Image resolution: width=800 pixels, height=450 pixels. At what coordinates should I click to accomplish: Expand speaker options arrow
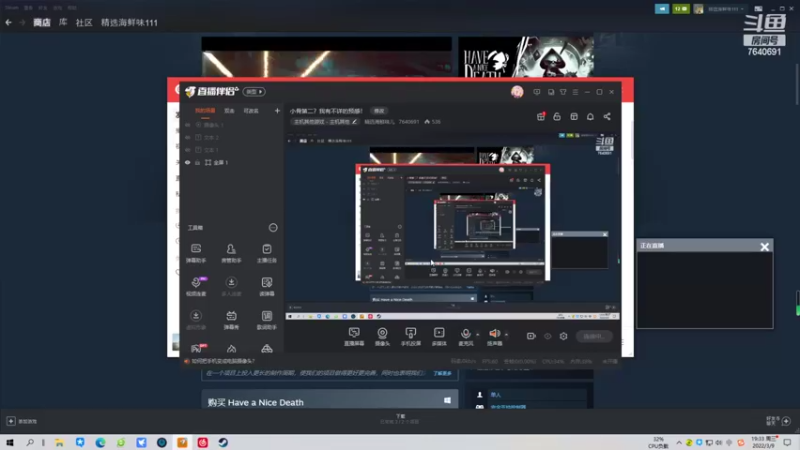coord(506,335)
